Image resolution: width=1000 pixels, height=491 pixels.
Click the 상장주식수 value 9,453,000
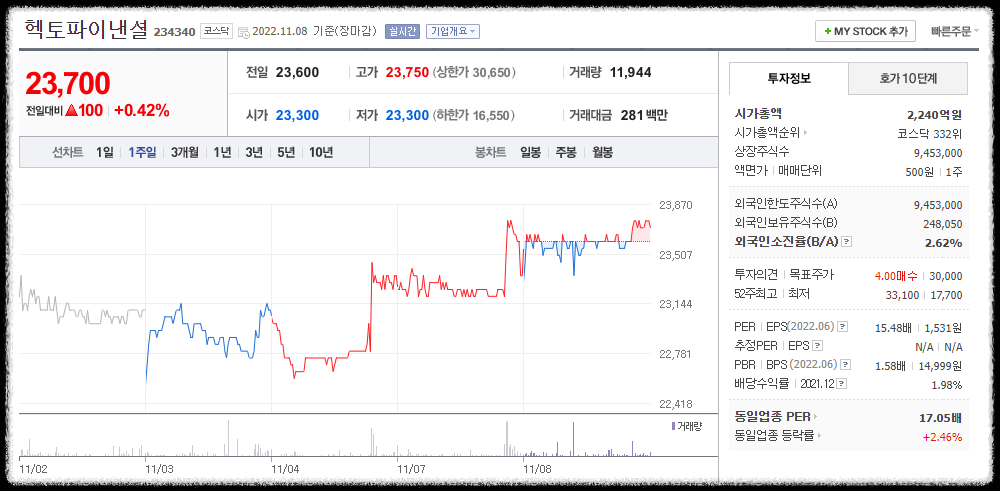[938, 153]
